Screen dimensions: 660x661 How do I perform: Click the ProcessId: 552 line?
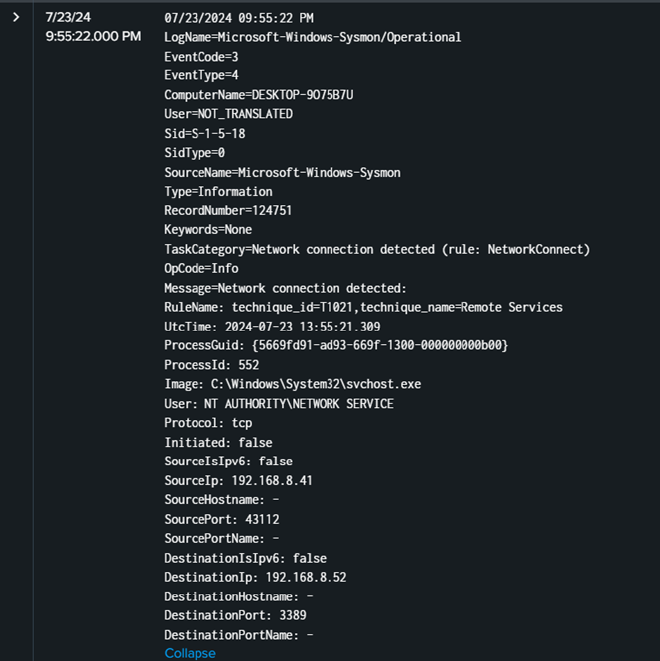pos(212,365)
